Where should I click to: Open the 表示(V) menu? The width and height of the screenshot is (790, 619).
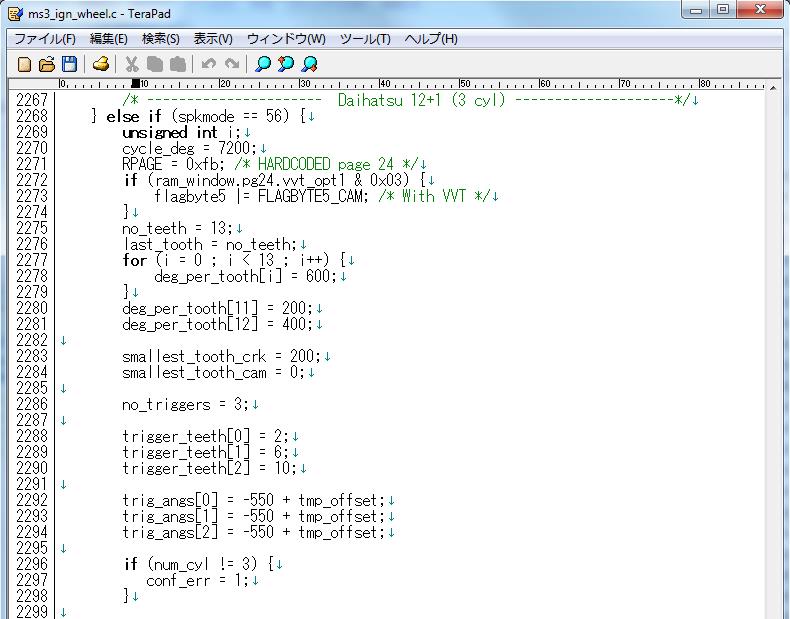point(213,39)
